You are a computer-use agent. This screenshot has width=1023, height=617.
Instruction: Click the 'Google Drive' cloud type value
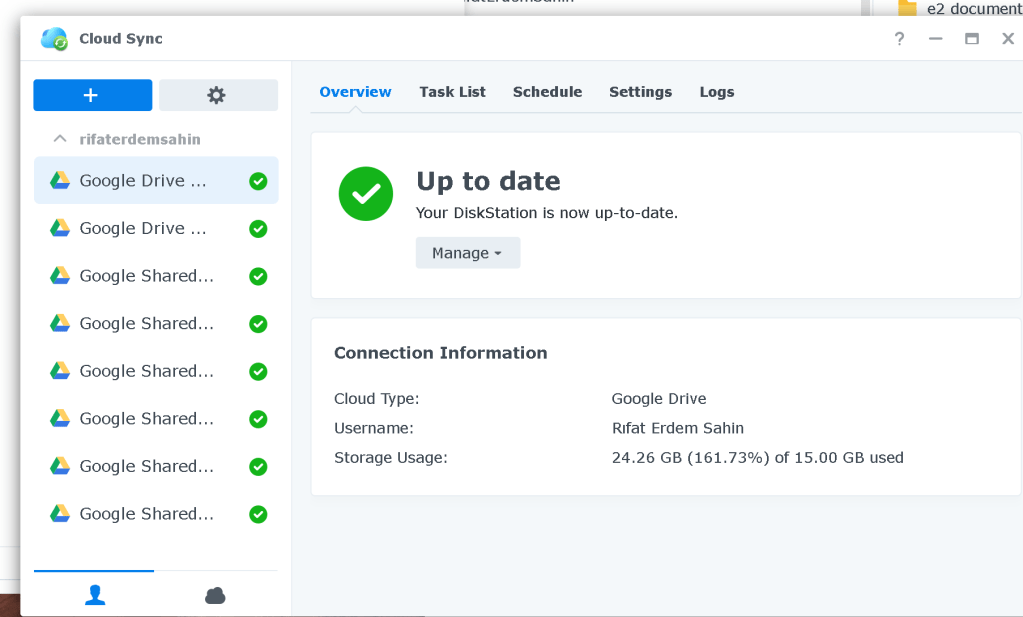click(x=659, y=399)
